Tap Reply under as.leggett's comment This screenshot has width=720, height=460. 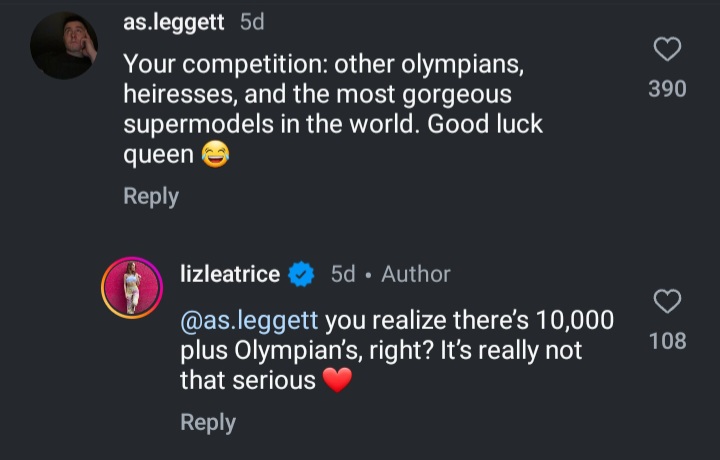151,196
